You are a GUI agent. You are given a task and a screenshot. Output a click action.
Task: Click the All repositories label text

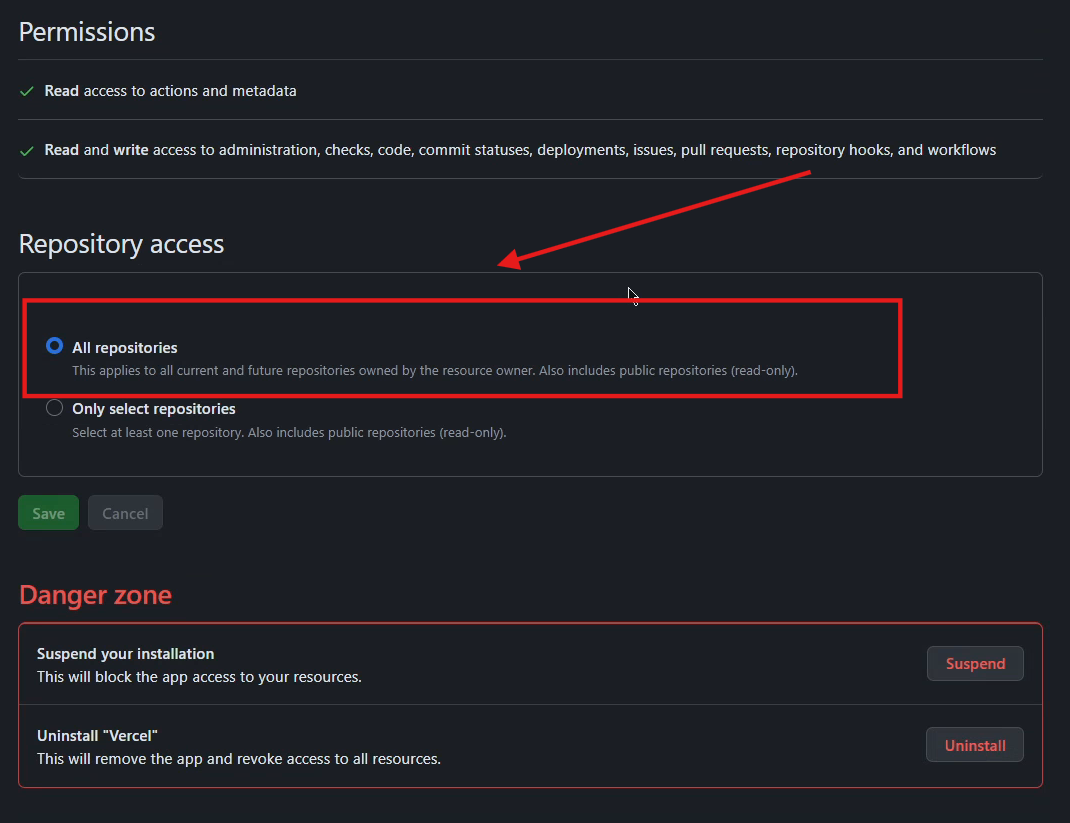click(x=125, y=347)
